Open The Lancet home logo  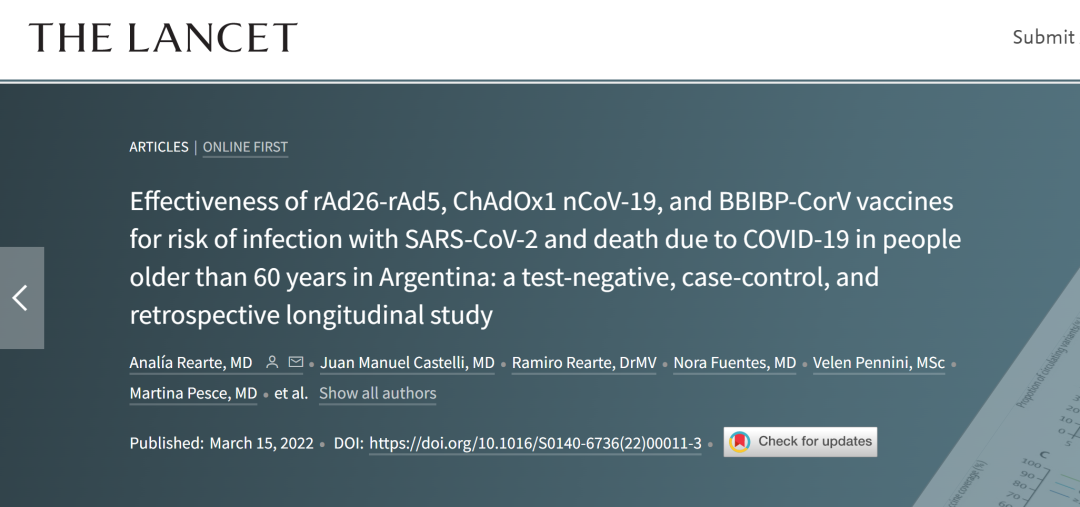163,38
